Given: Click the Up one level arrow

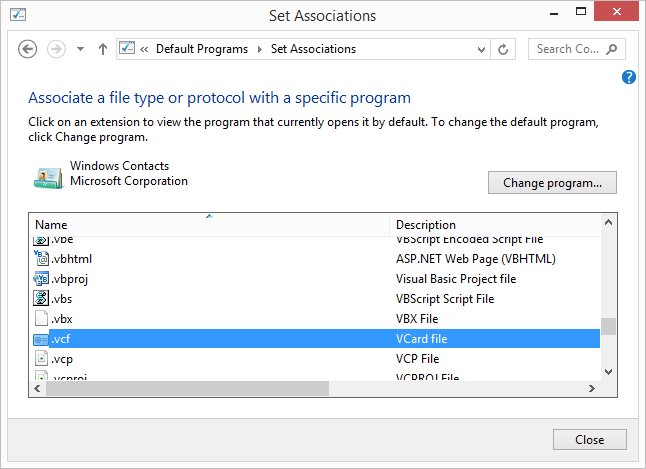Looking at the screenshot, I should tap(102, 48).
